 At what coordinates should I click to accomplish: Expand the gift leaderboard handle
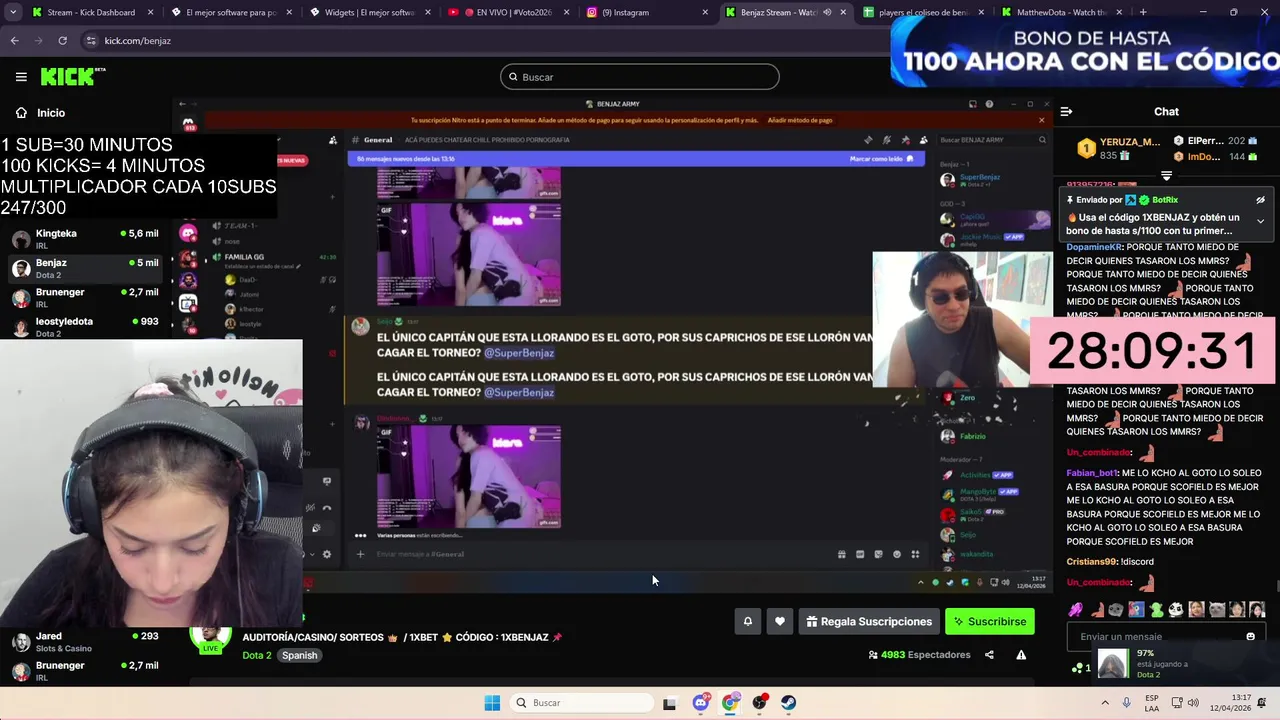click(x=1166, y=176)
